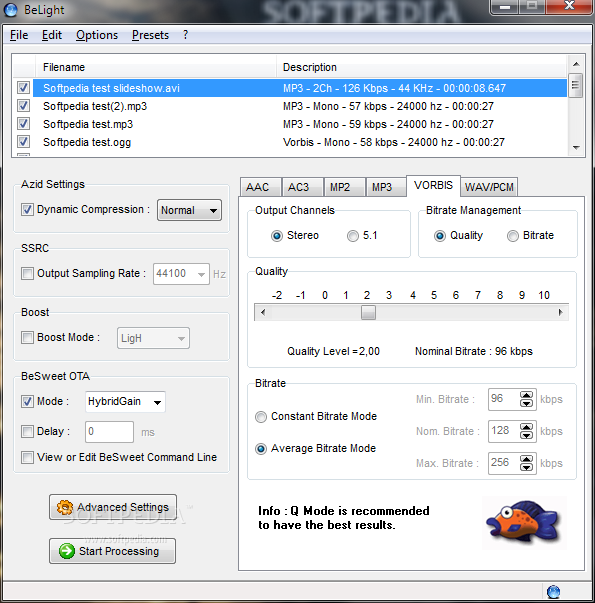Click the gear icon on Advanced Settings

[64, 507]
